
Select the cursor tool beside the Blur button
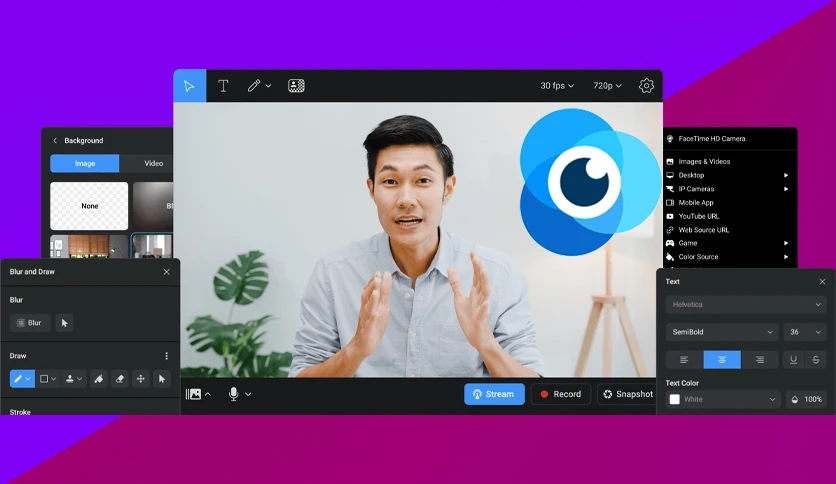click(x=65, y=323)
